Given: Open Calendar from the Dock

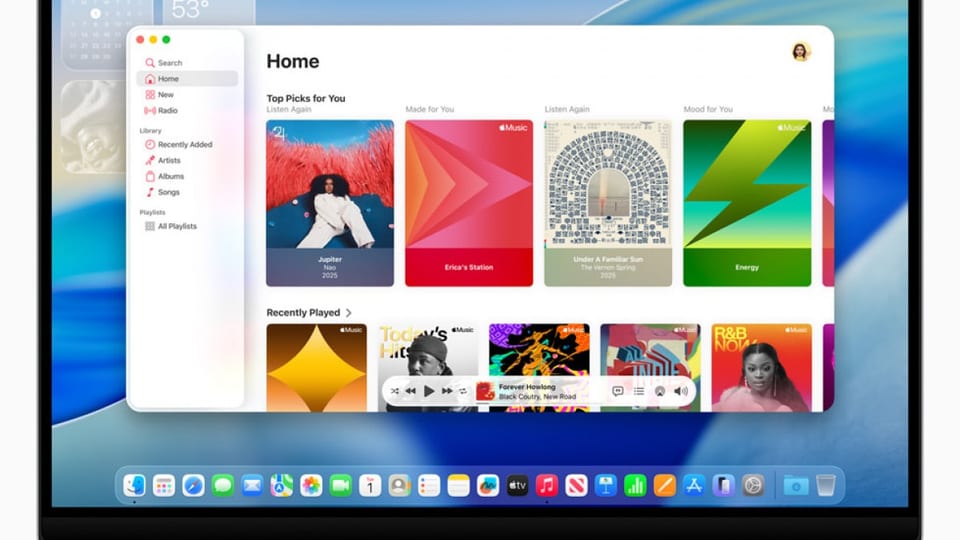Looking at the screenshot, I should (x=370, y=486).
